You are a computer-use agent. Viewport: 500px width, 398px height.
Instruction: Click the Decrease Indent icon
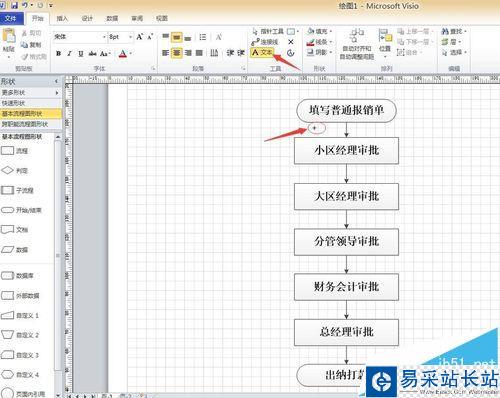tap(230, 53)
